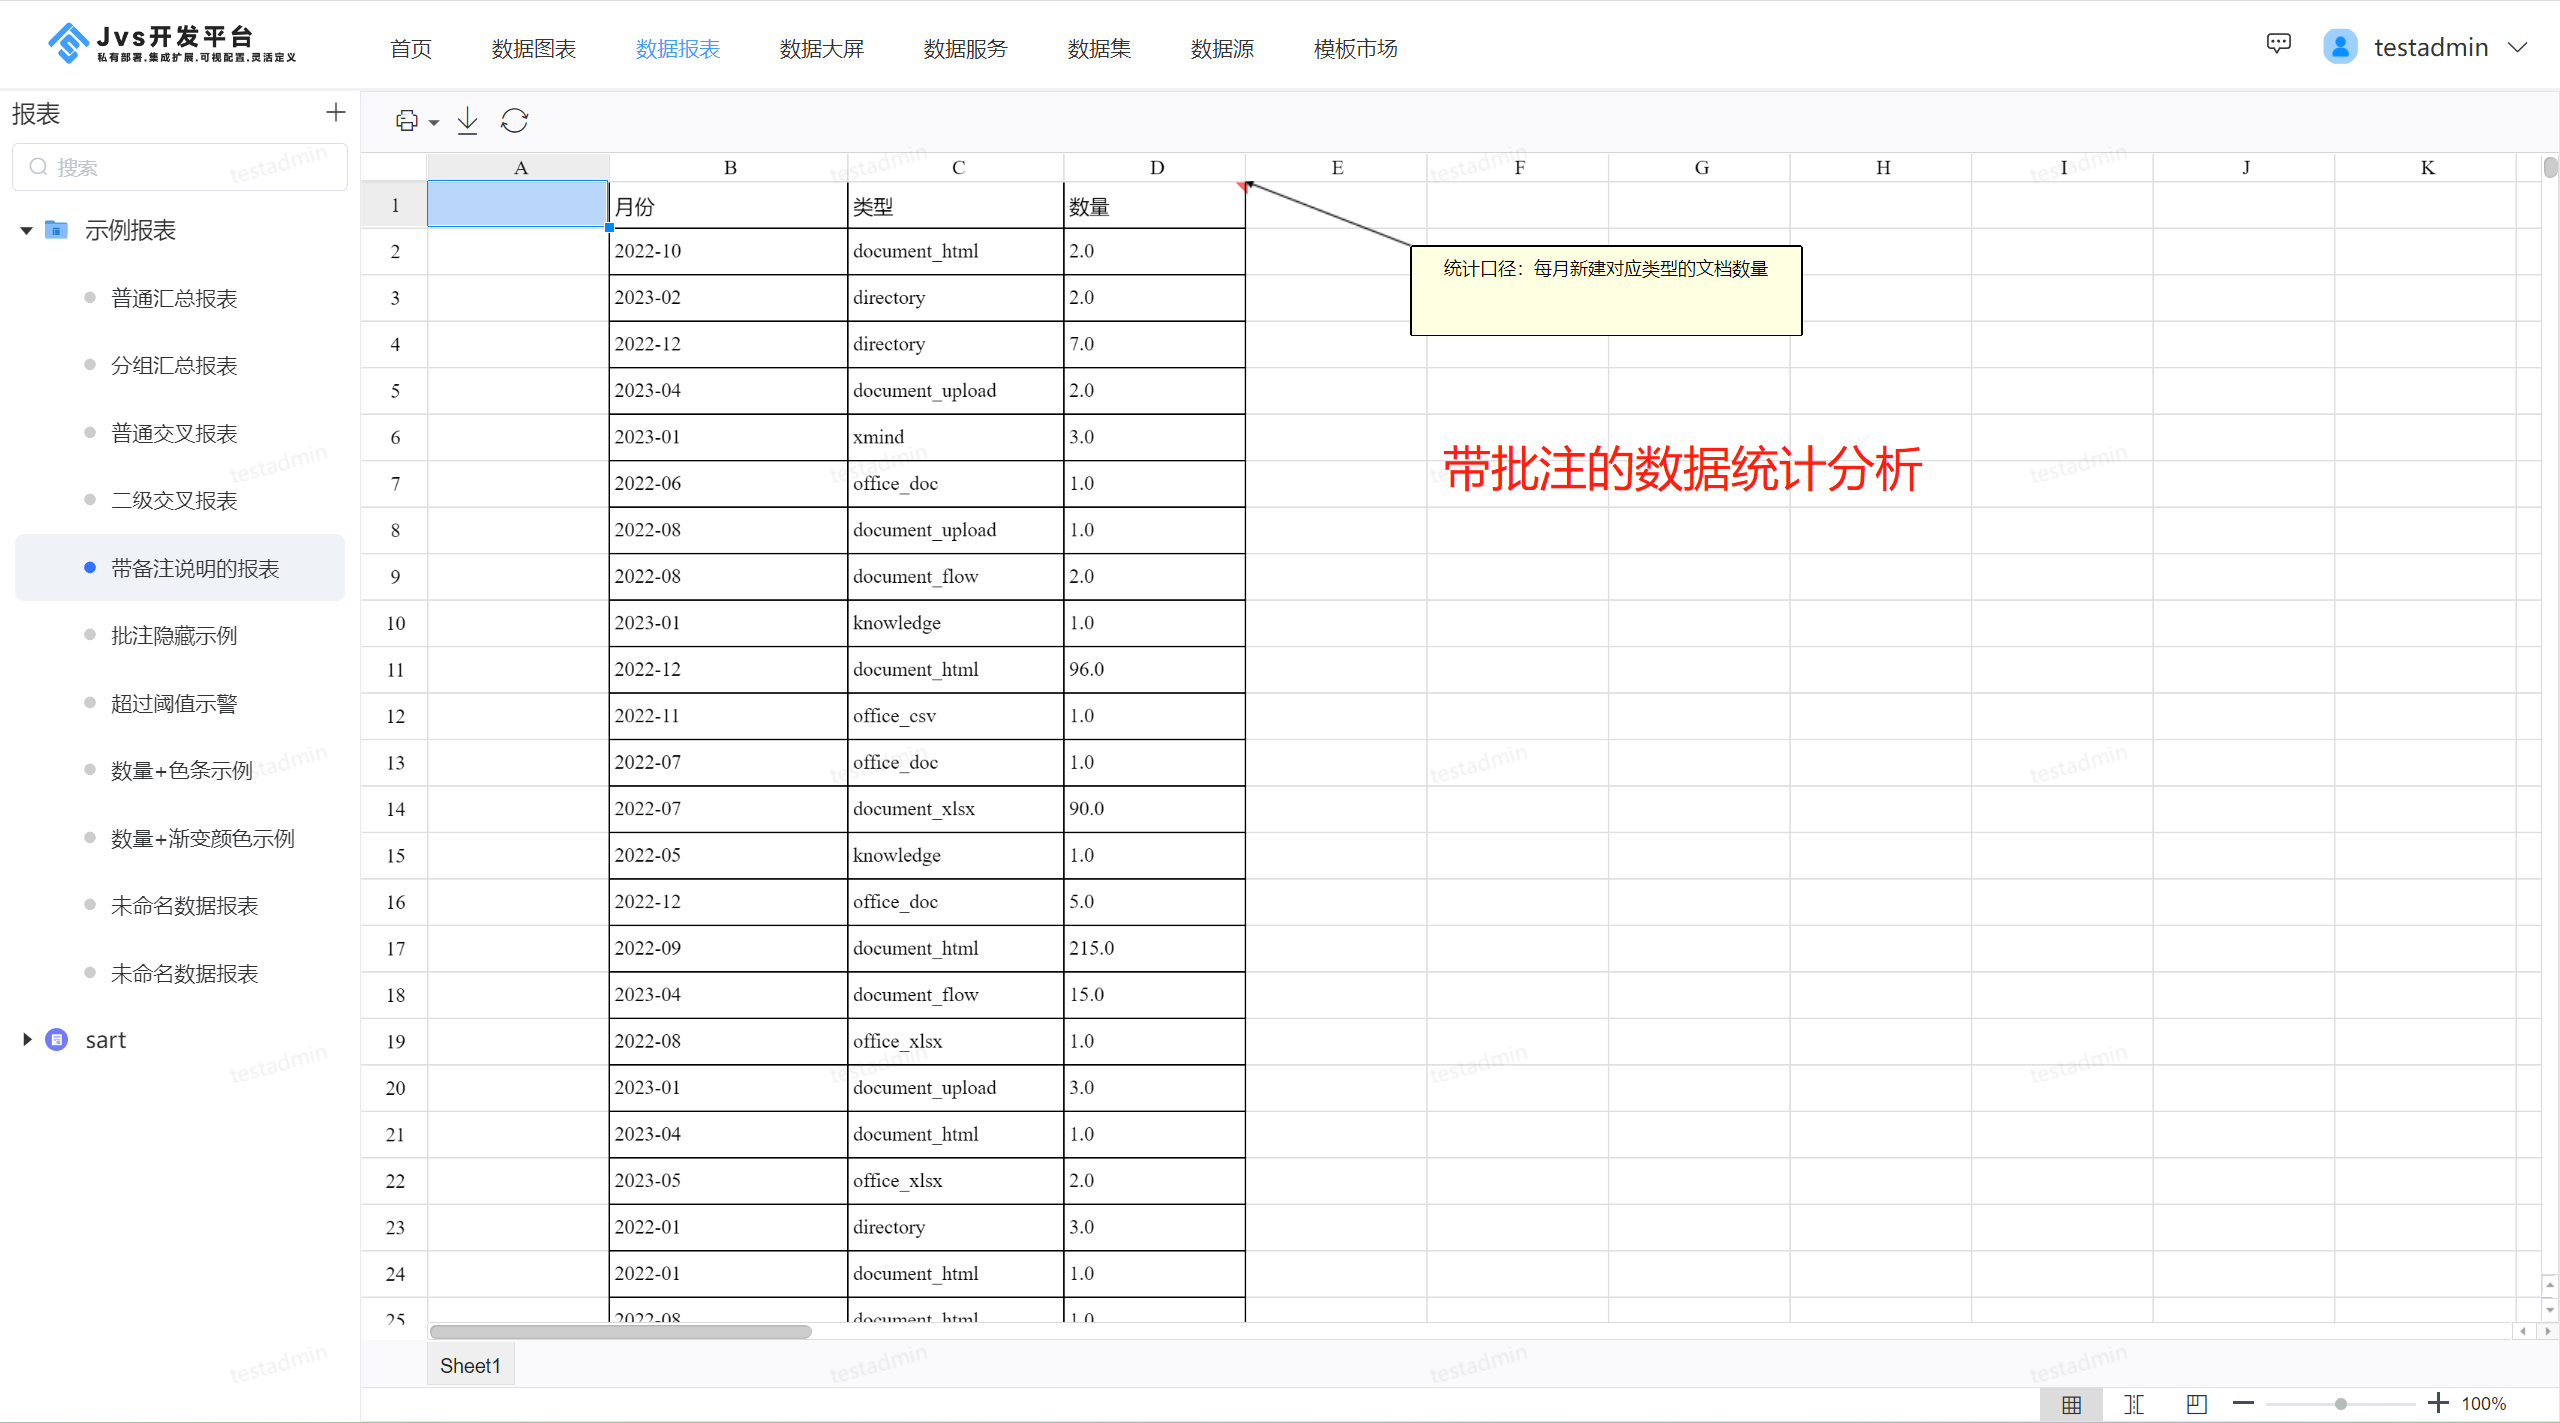Open the 超过阈值示警 report
2560x1423 pixels.
coord(174,703)
